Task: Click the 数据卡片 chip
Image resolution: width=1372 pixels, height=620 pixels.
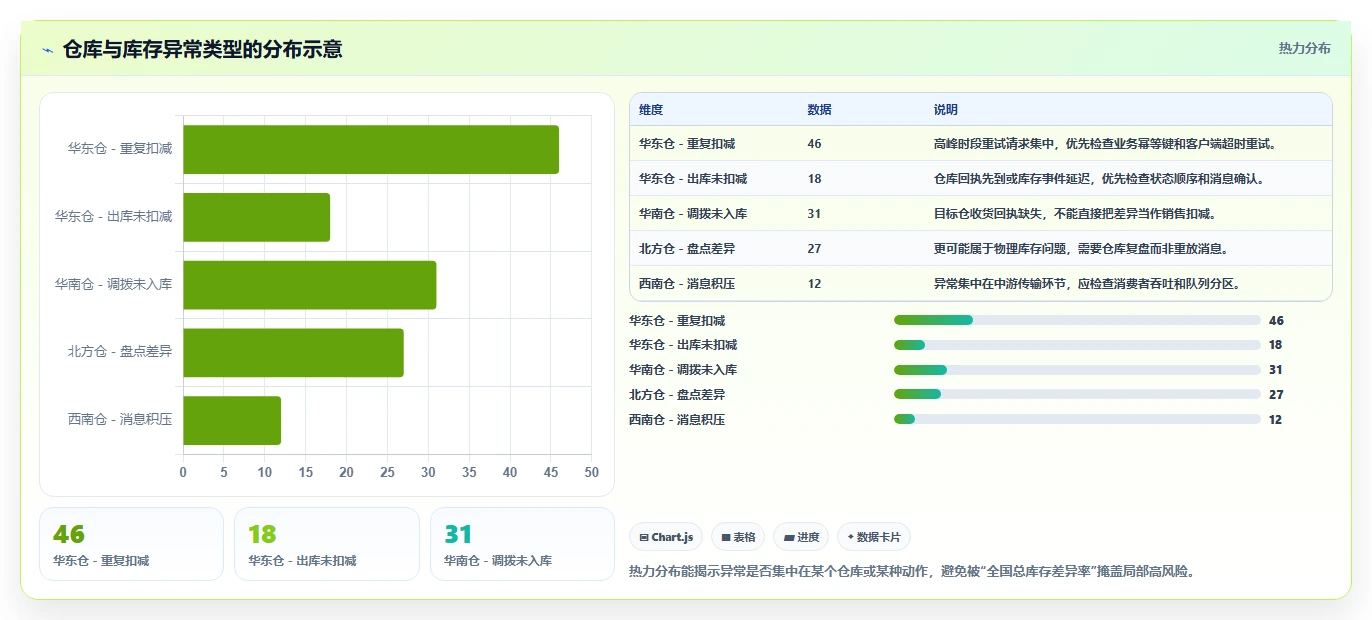Action: (874, 537)
